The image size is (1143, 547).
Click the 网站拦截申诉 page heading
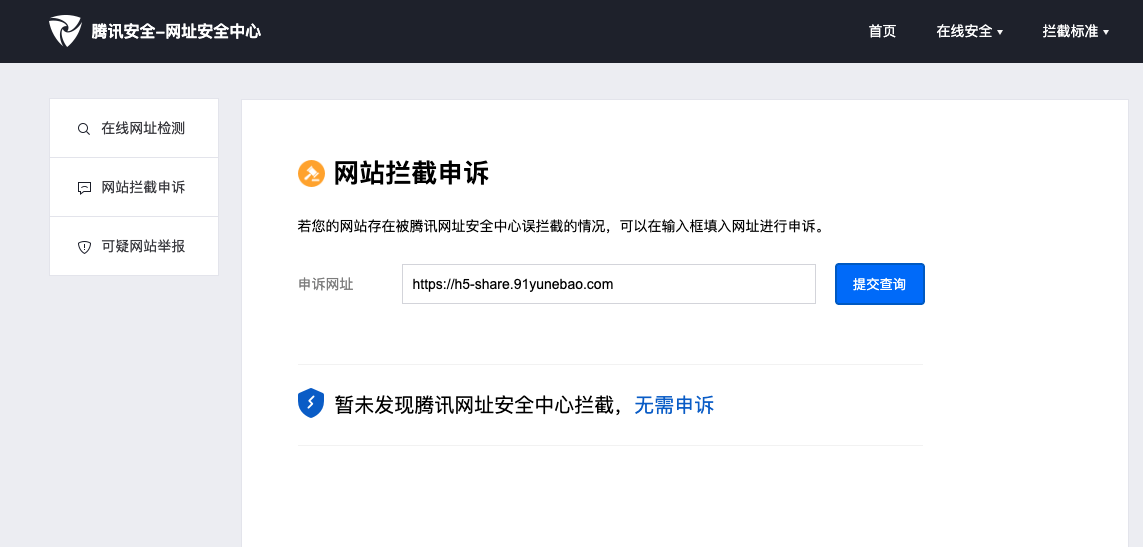point(411,174)
